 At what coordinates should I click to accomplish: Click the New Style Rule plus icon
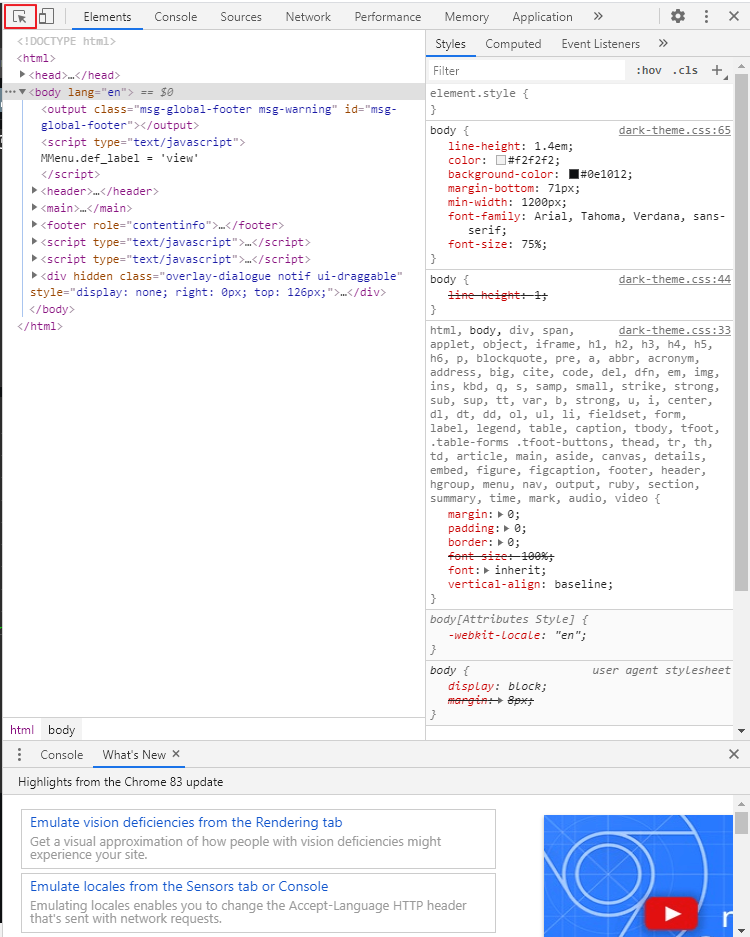click(x=717, y=70)
